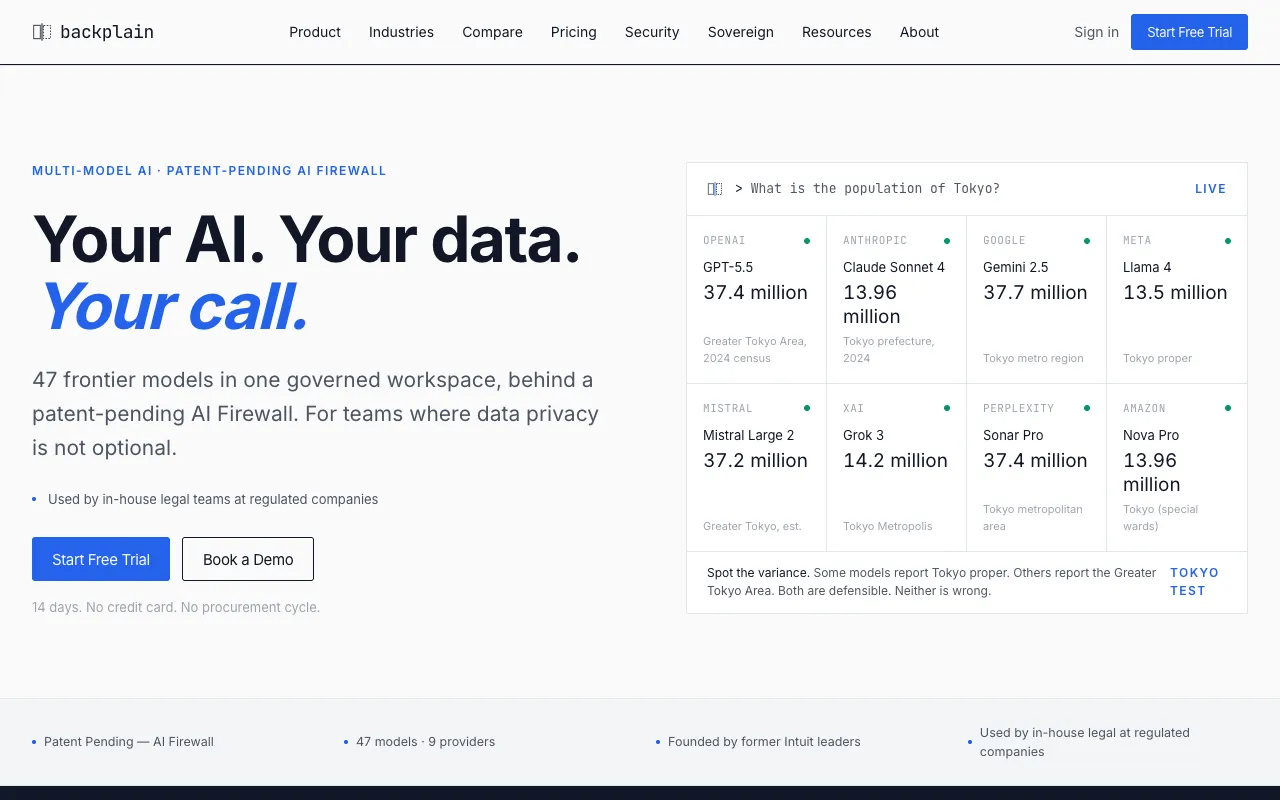
Task: Click 'Greater Tokyo Area, 2024 census' note
Action: point(755,349)
